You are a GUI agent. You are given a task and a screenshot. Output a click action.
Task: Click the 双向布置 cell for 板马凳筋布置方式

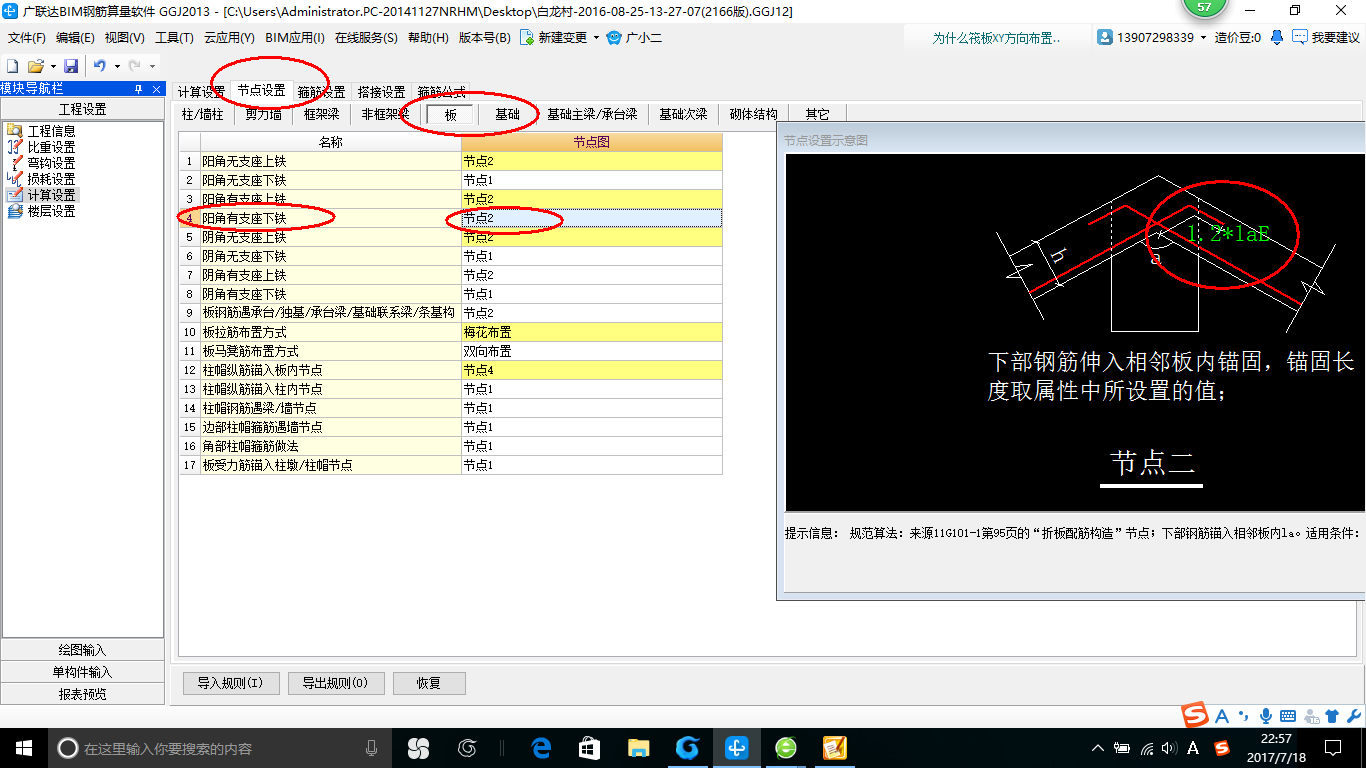(591, 351)
